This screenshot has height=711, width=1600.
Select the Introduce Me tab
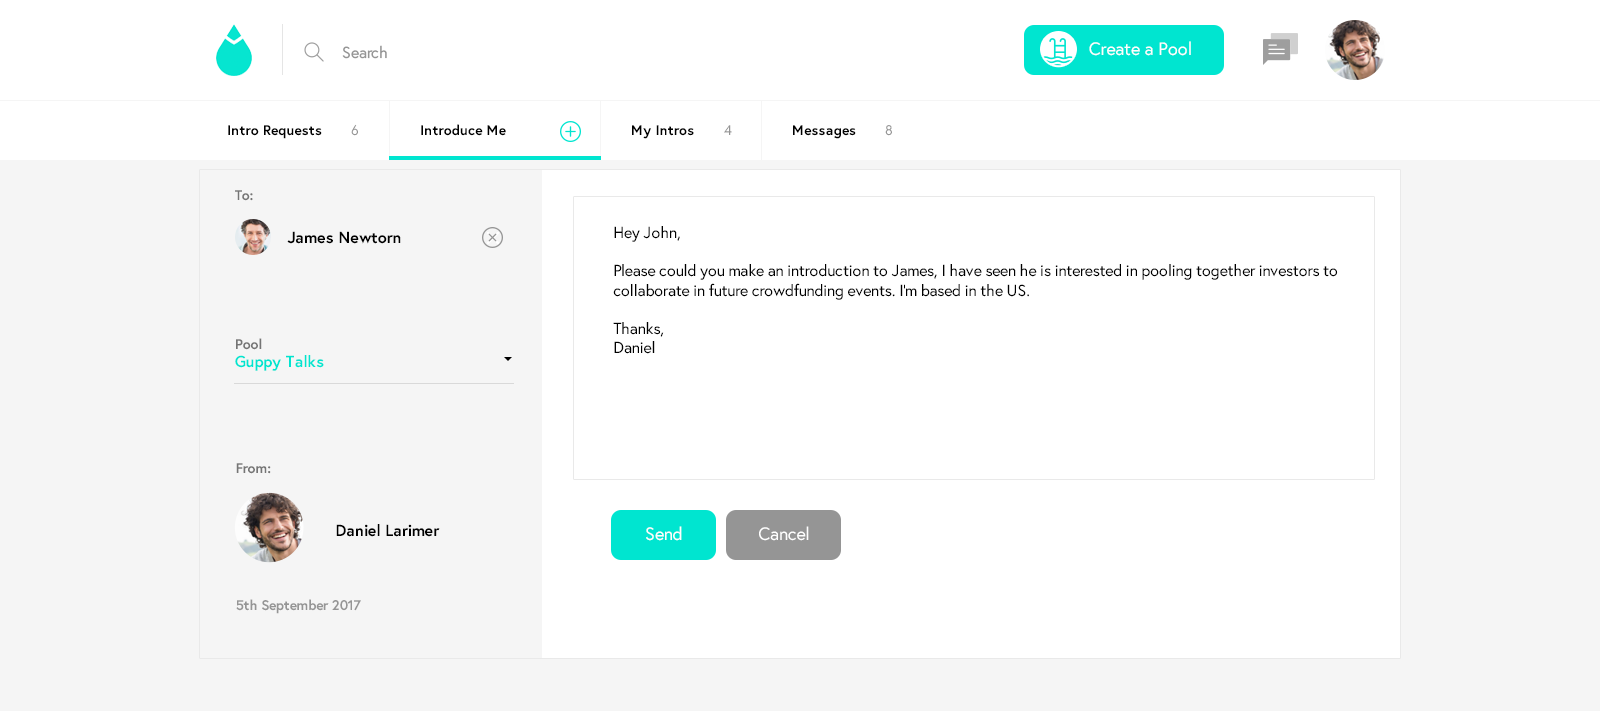click(495, 131)
